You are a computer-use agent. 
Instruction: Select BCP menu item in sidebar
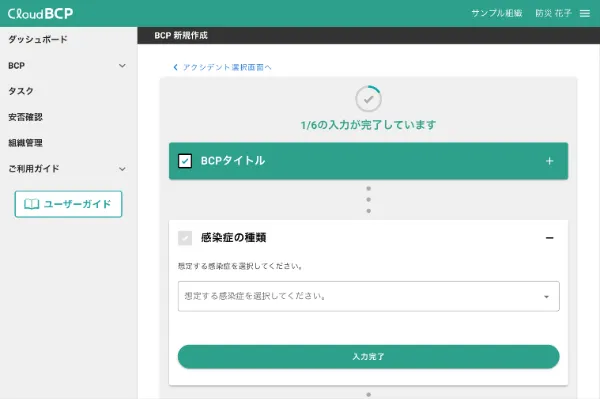pos(16,66)
